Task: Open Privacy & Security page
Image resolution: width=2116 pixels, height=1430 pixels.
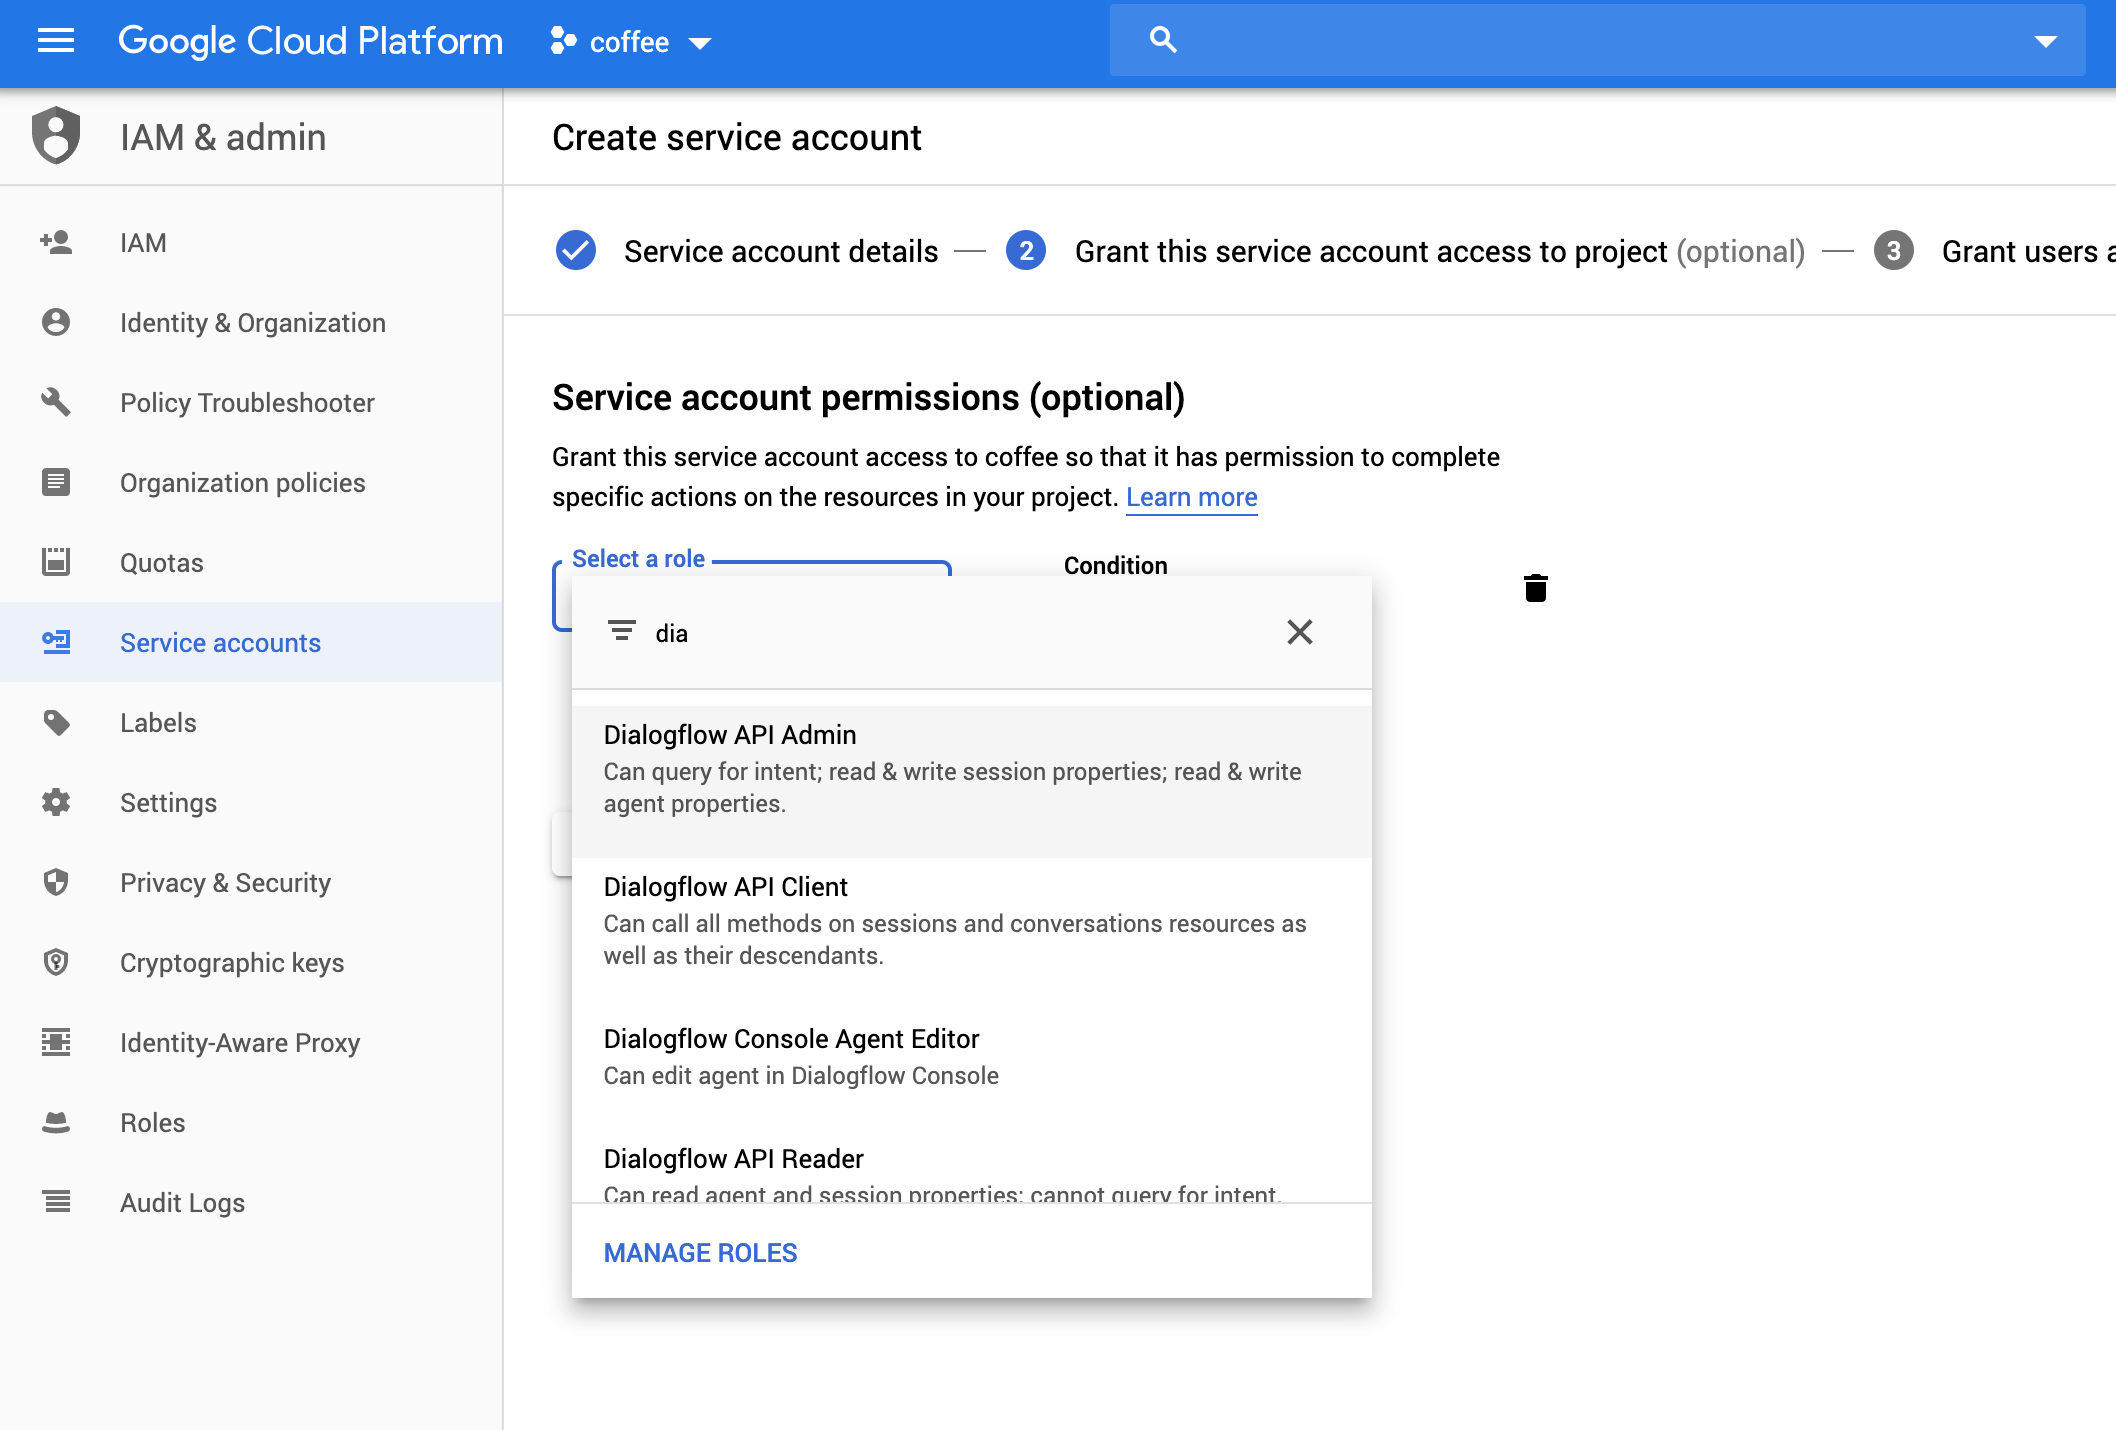Action: (251, 882)
